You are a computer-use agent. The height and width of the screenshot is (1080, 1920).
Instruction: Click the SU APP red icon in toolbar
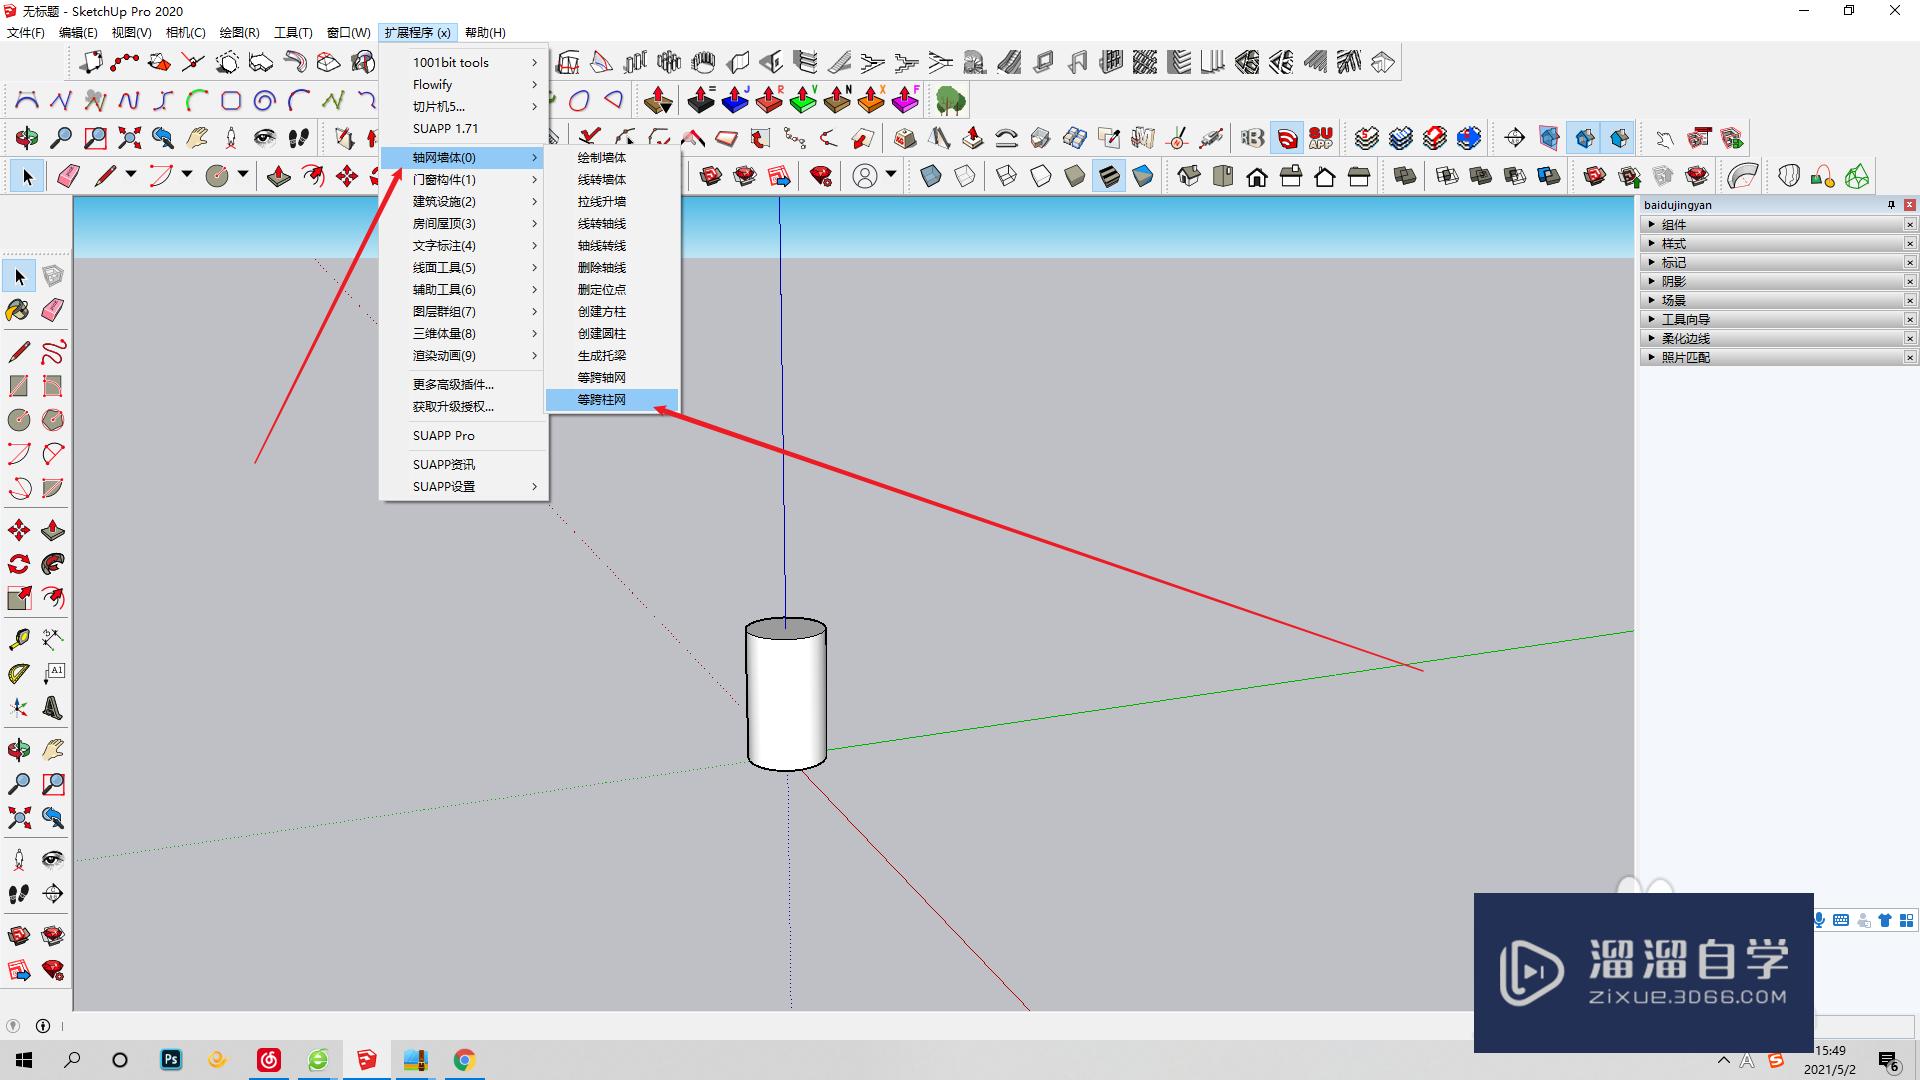(1321, 138)
